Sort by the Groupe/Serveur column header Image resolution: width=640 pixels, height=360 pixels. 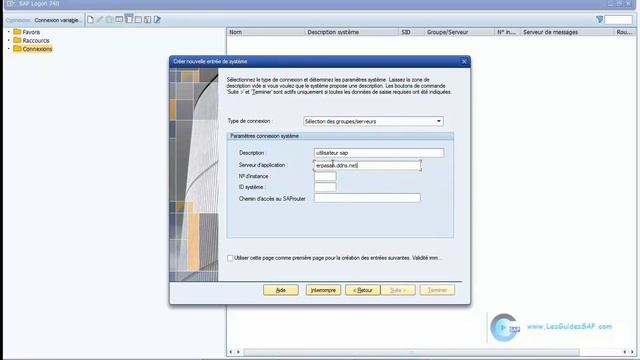459,32
